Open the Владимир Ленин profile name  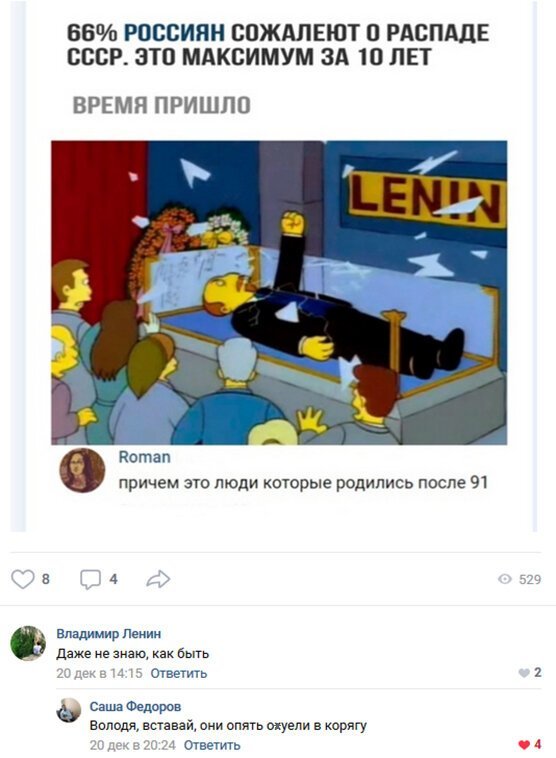109,633
